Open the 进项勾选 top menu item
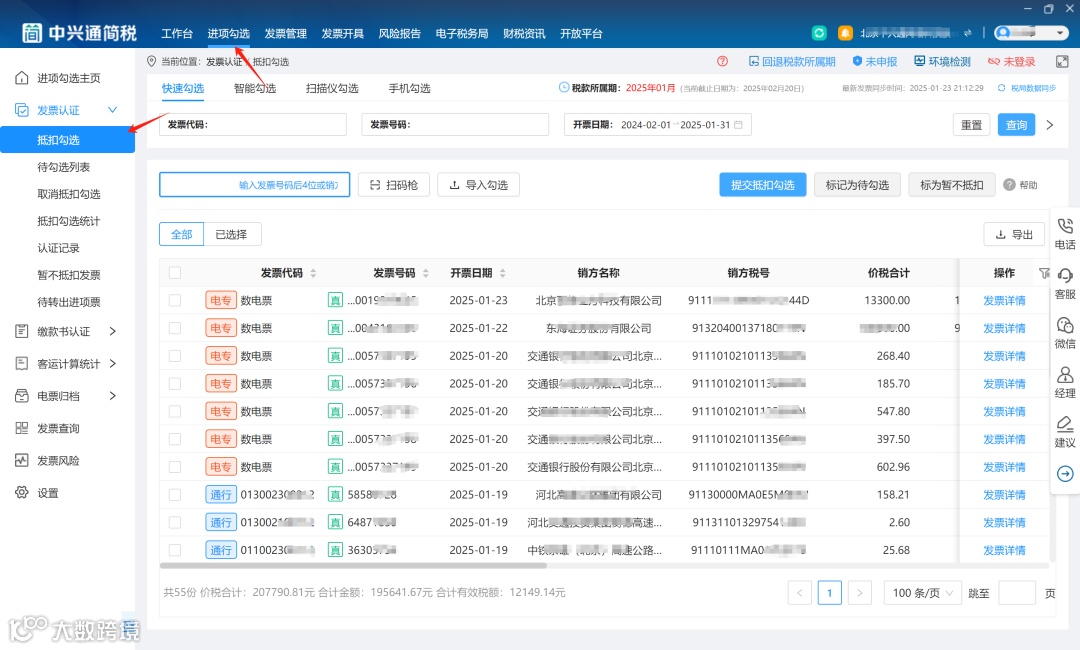The width and height of the screenshot is (1080, 650). click(229, 33)
